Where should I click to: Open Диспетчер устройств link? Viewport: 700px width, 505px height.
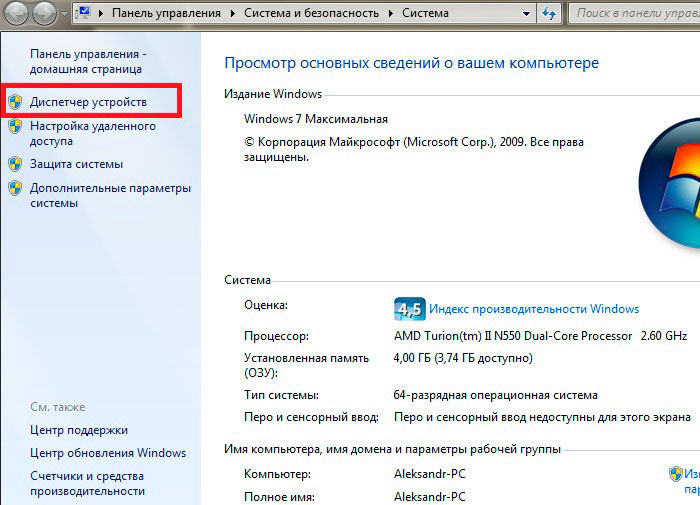coord(88,102)
